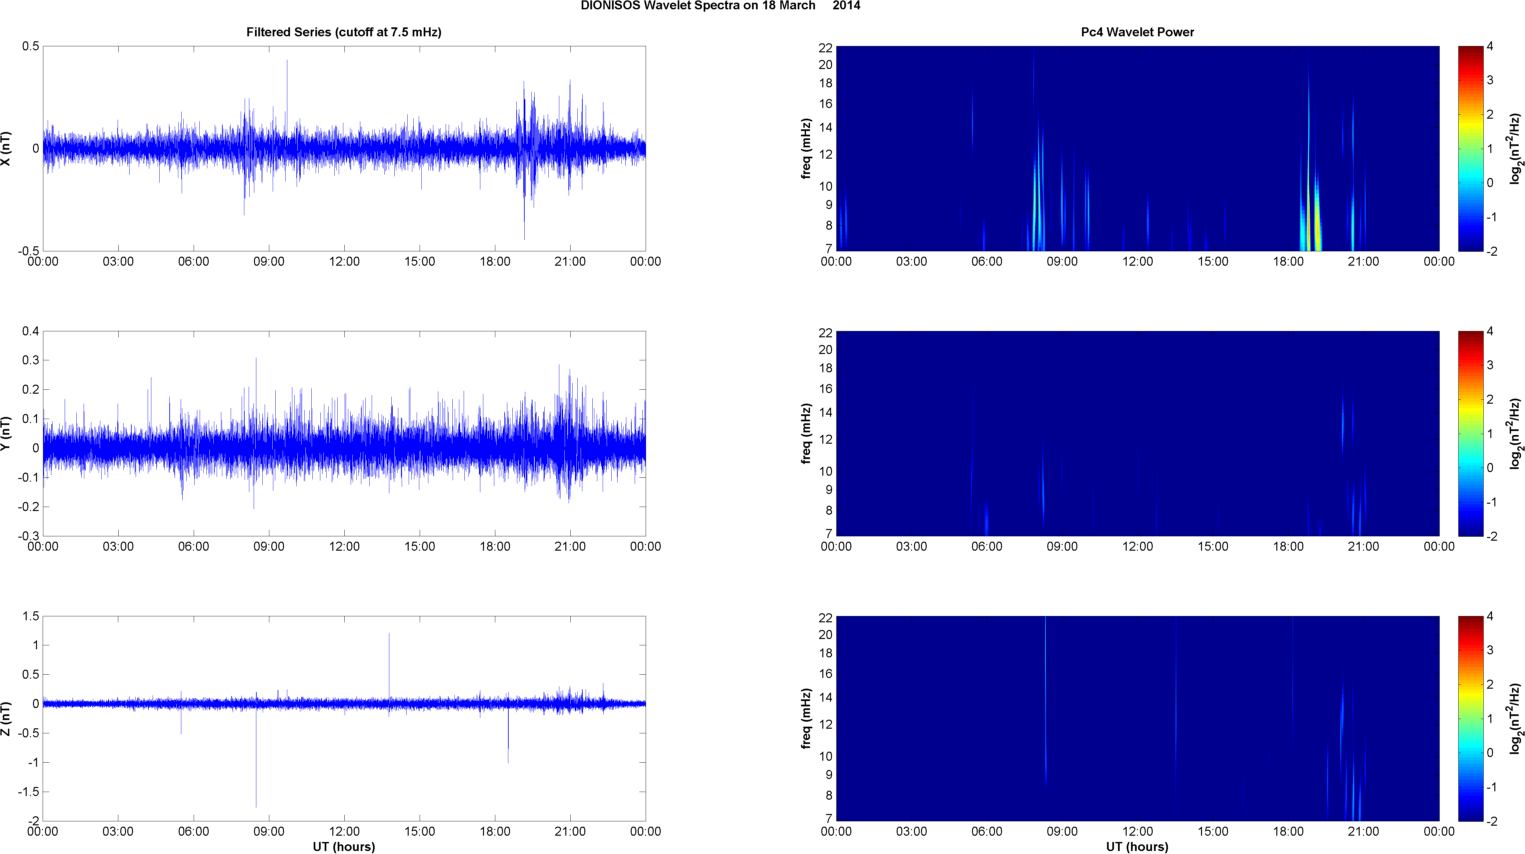Click the bottom spectrogram's color scale bar
Image resolution: width=1525 pixels, height=854 pixels.
pos(1470,718)
